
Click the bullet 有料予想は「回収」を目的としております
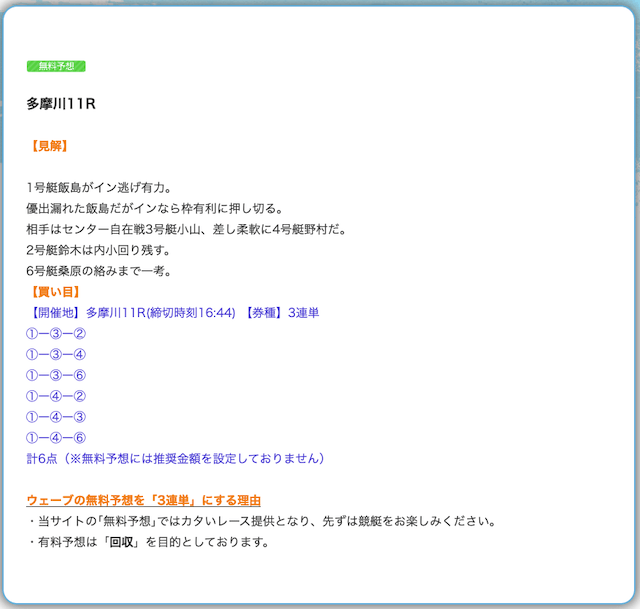point(148,542)
